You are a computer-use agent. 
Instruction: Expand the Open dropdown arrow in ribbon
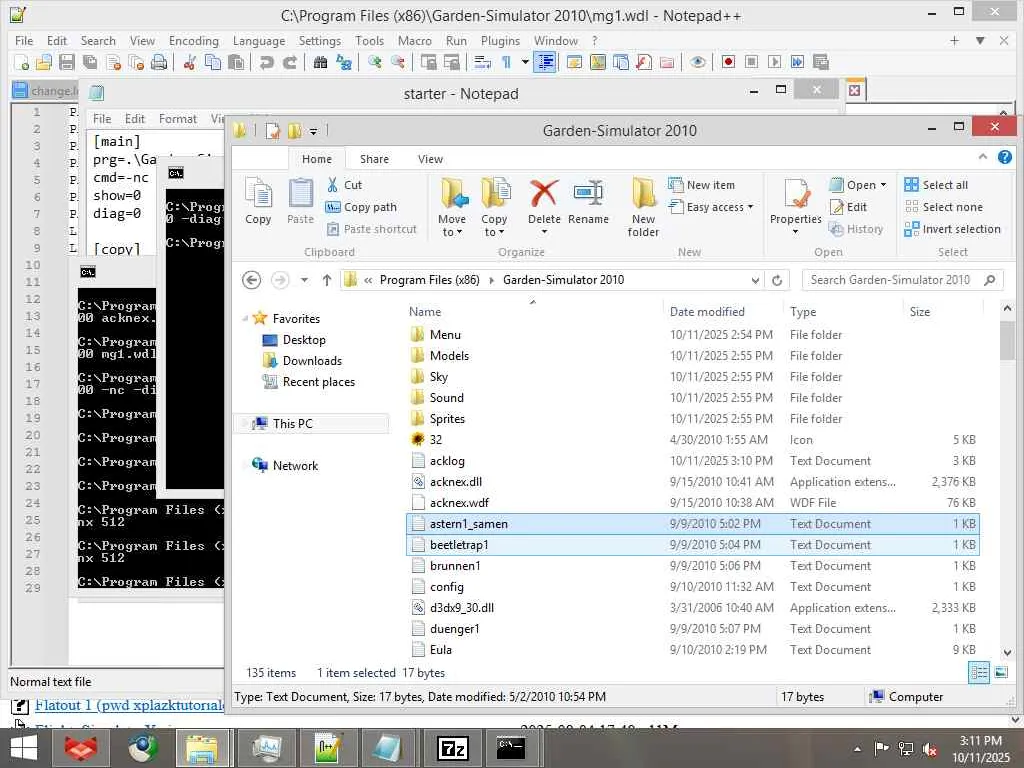(x=884, y=185)
